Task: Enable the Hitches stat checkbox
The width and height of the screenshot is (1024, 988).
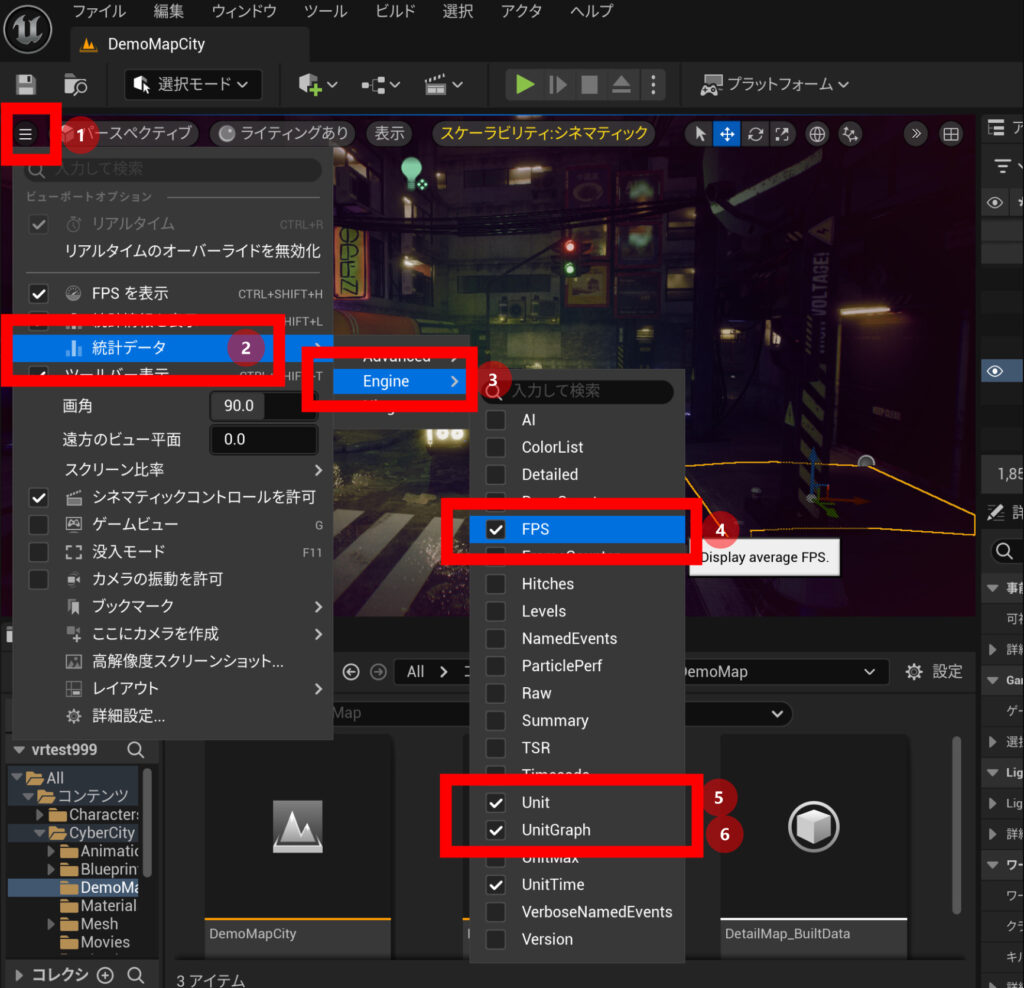Action: [494, 583]
